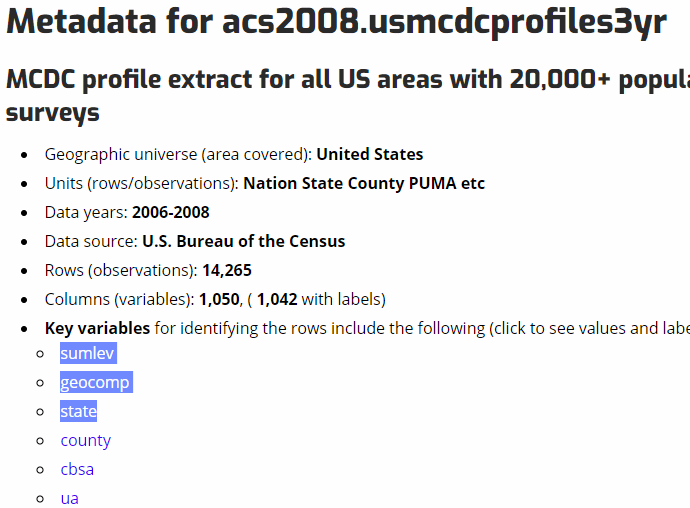This screenshot has width=690, height=508.
Task: Open the cbsa variable link
Action: [x=77, y=469]
